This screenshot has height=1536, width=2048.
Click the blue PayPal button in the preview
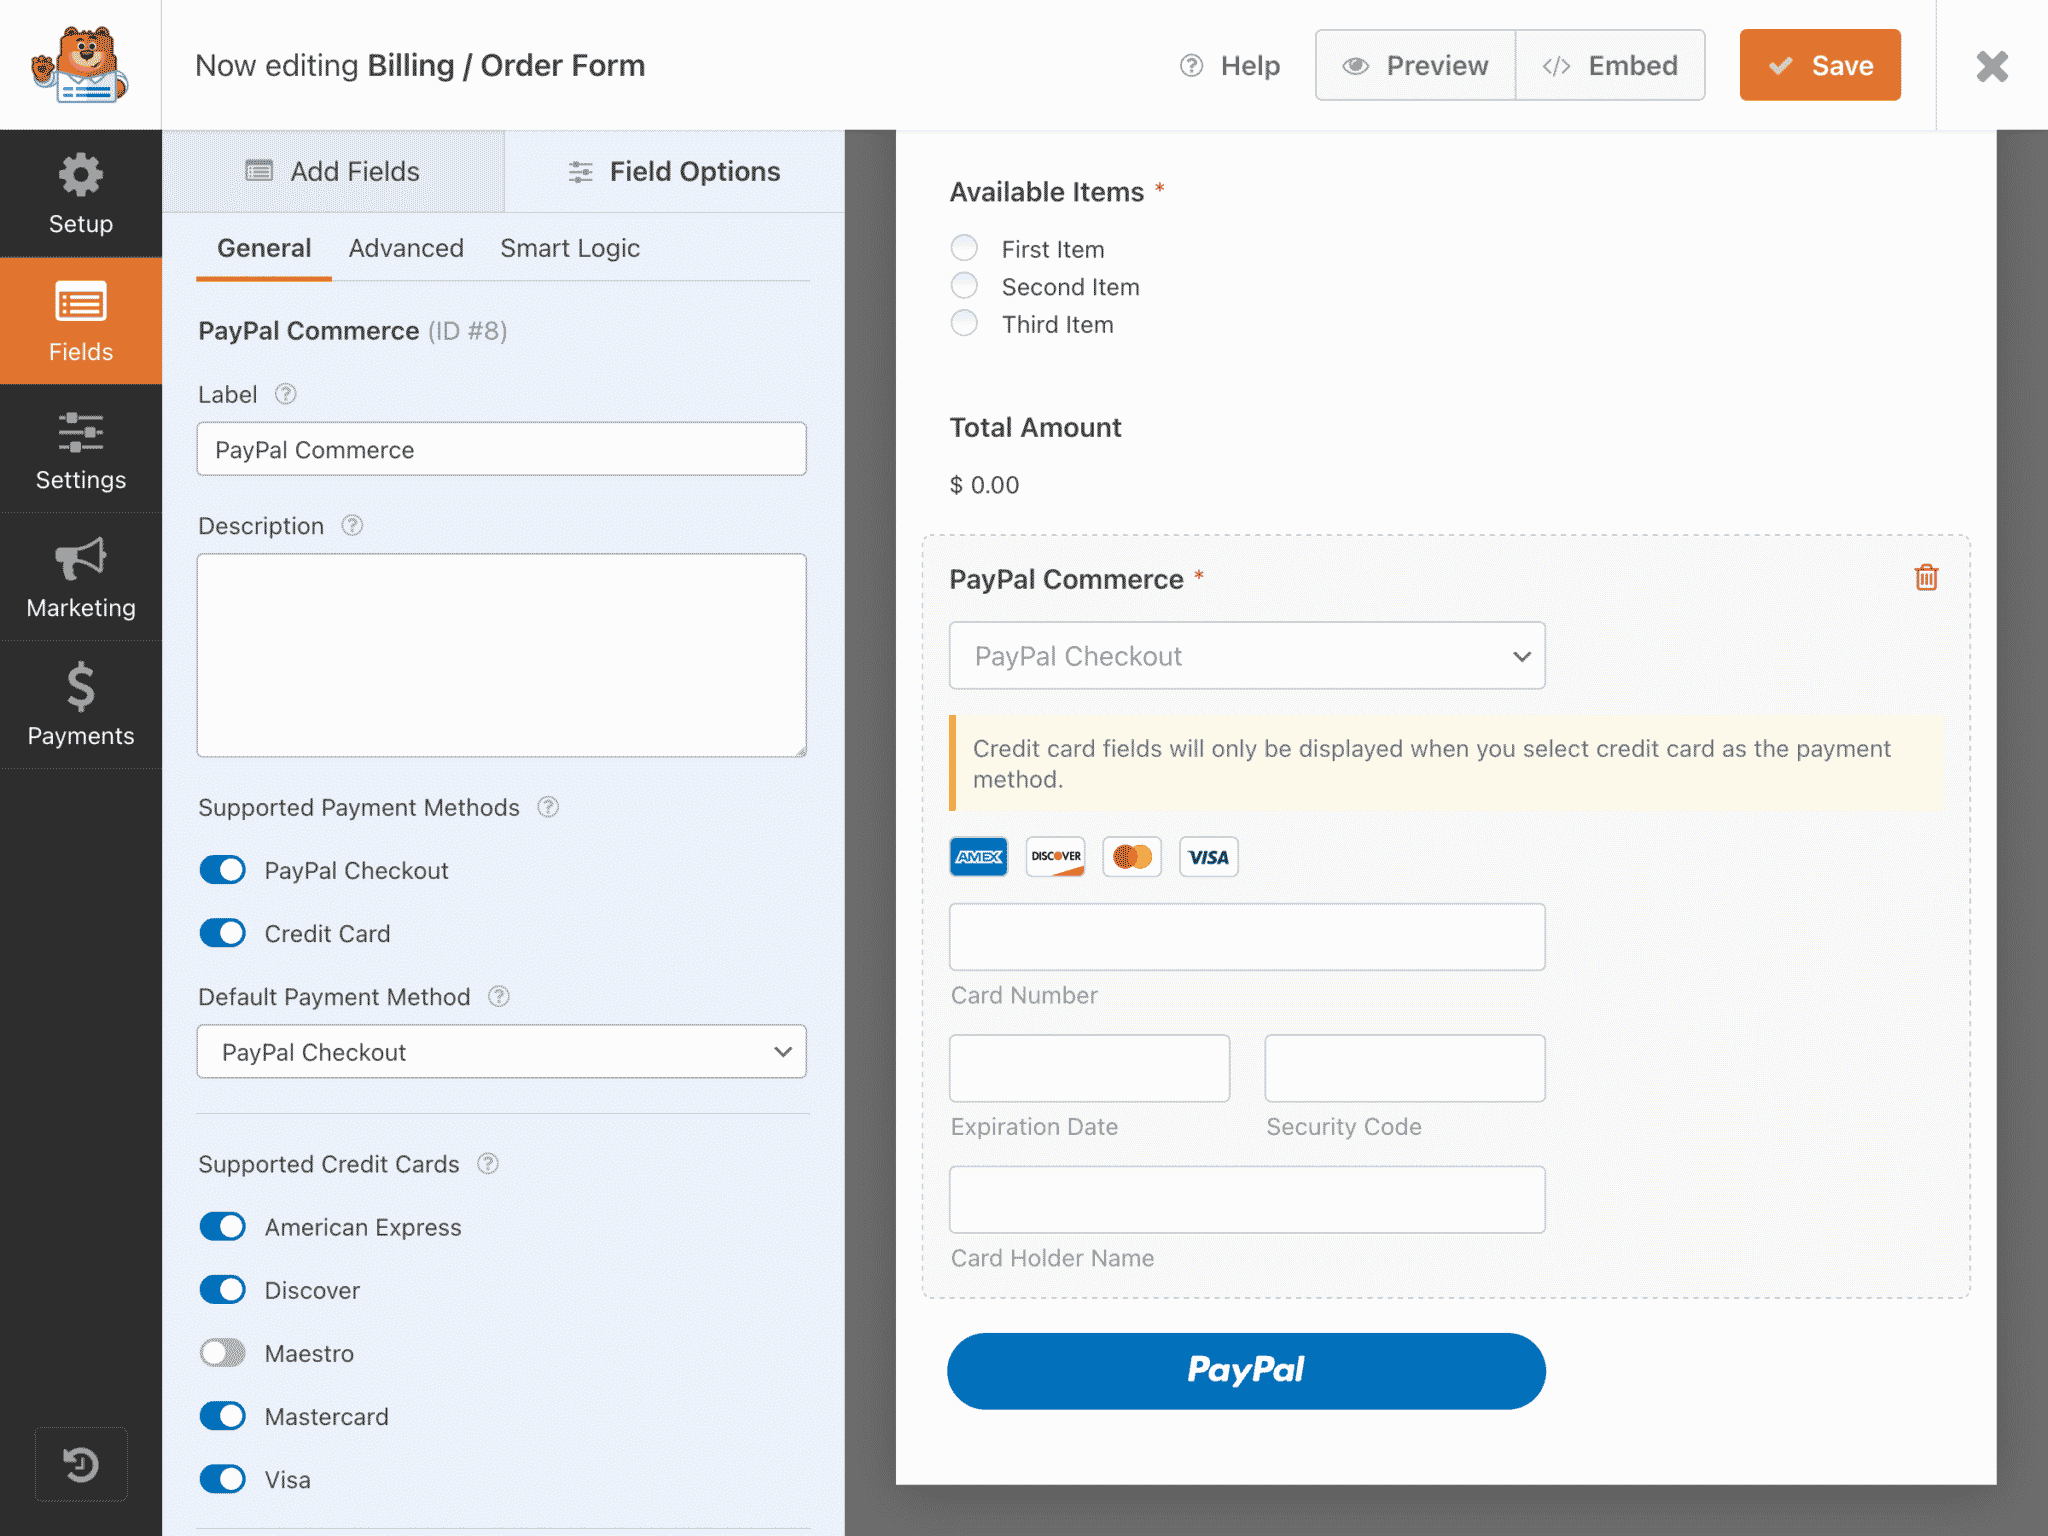(1246, 1370)
